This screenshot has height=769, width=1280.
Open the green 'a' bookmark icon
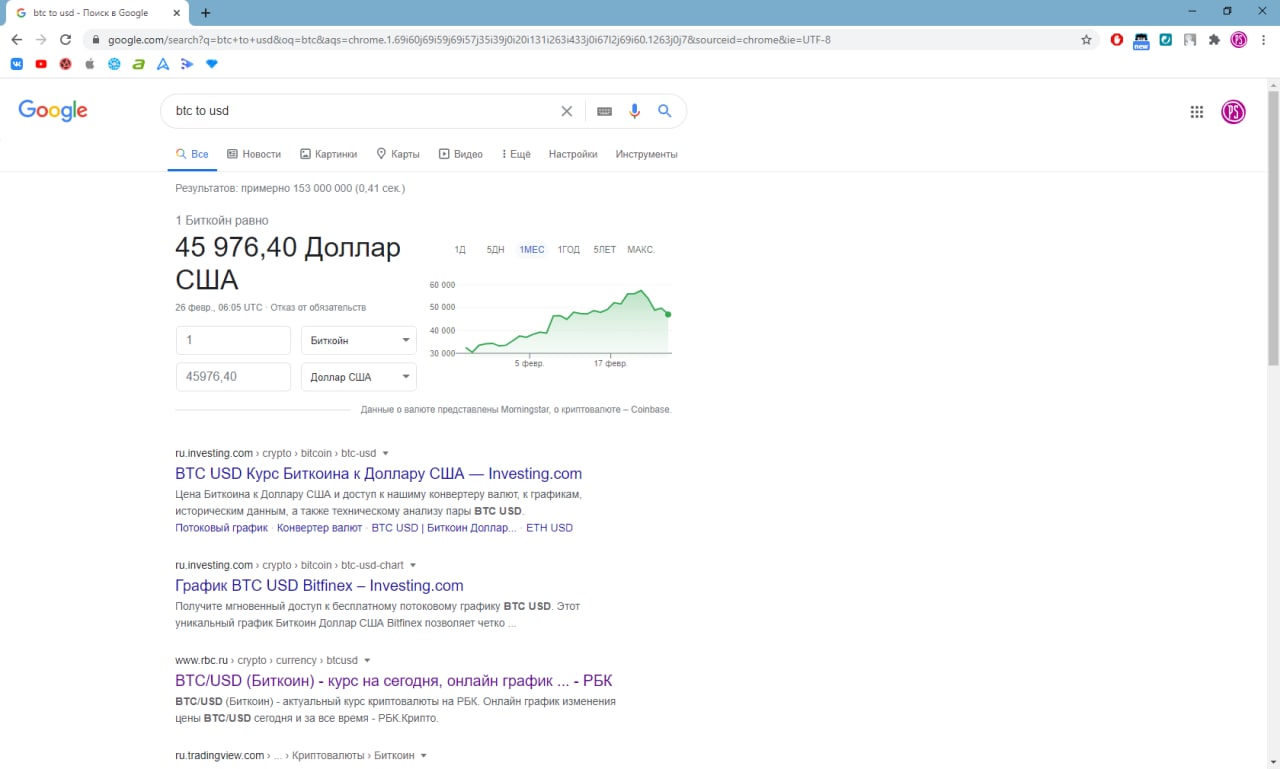(x=138, y=64)
